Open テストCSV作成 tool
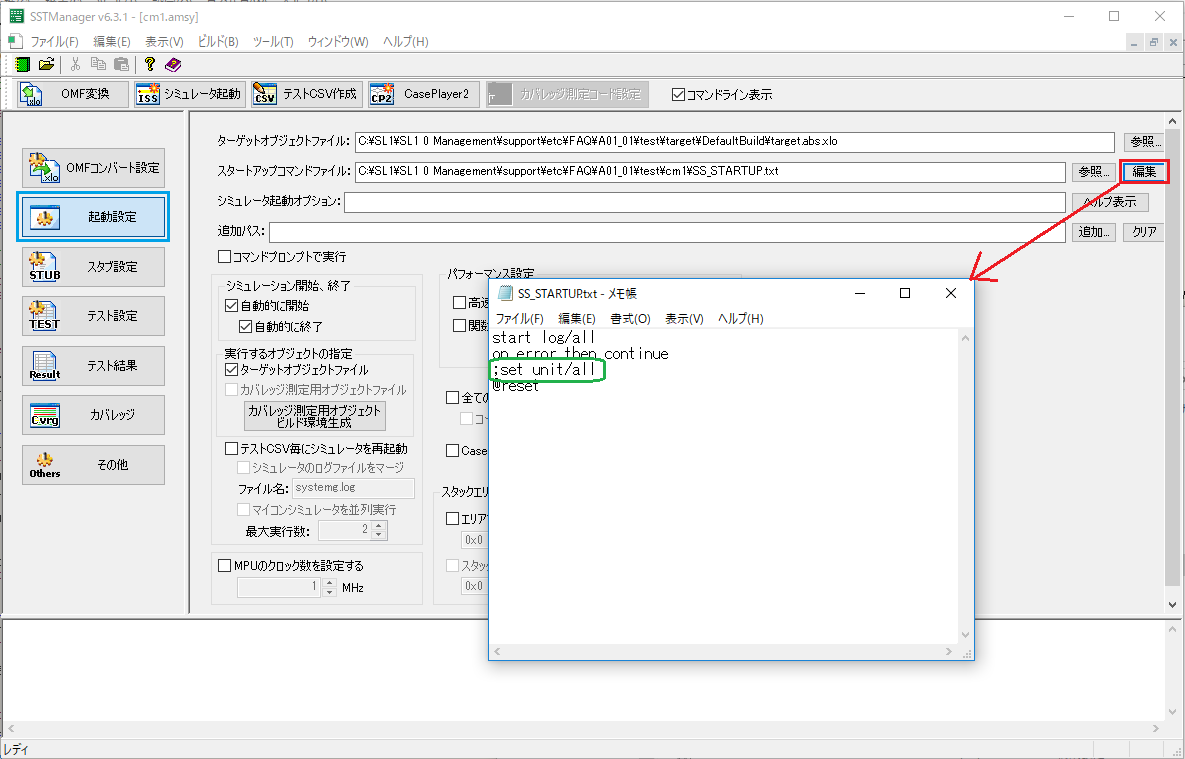The image size is (1185, 759). coord(305,94)
